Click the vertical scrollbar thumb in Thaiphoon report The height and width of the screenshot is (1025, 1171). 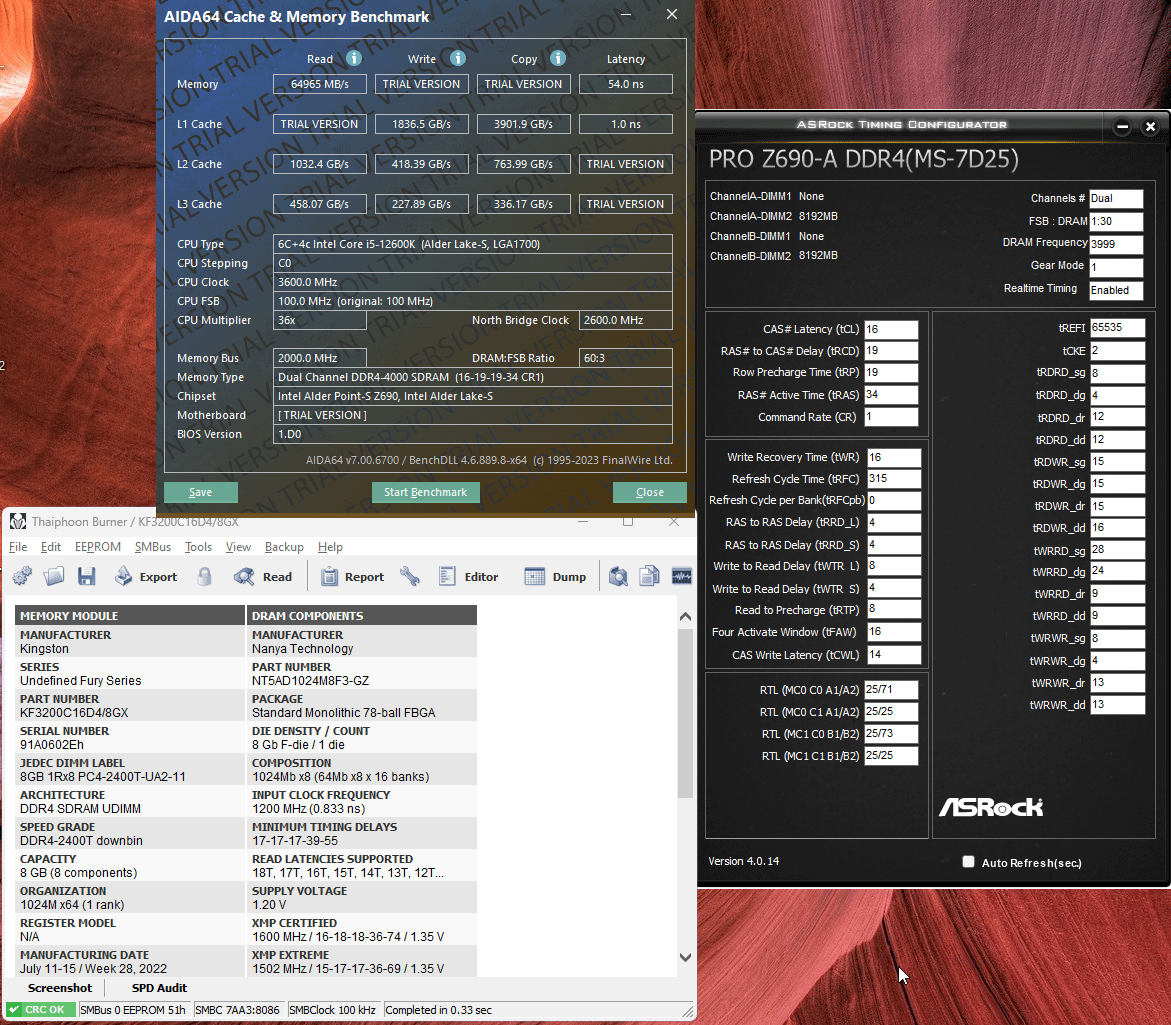pos(686,714)
